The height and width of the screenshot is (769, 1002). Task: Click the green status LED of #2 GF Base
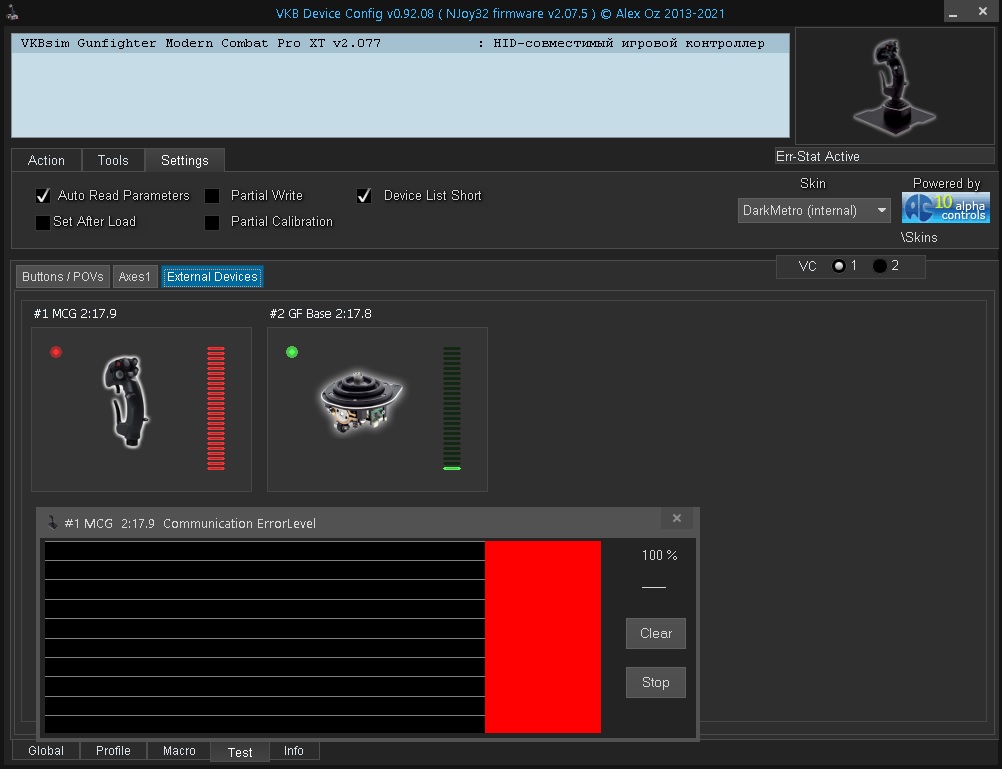[x=292, y=352]
